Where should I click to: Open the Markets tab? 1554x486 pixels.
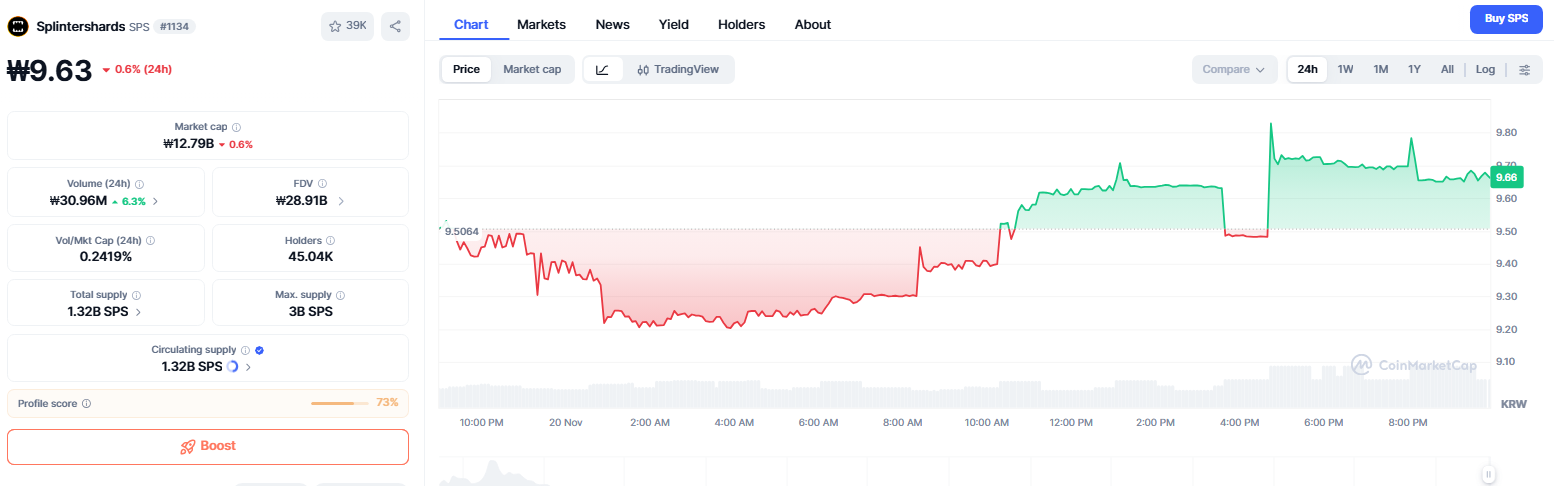coord(541,24)
